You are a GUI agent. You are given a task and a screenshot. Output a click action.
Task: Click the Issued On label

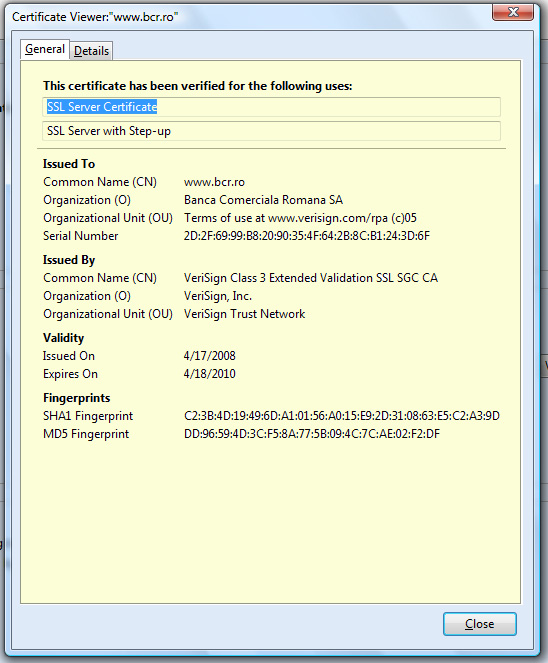pyautogui.click(x=68, y=356)
